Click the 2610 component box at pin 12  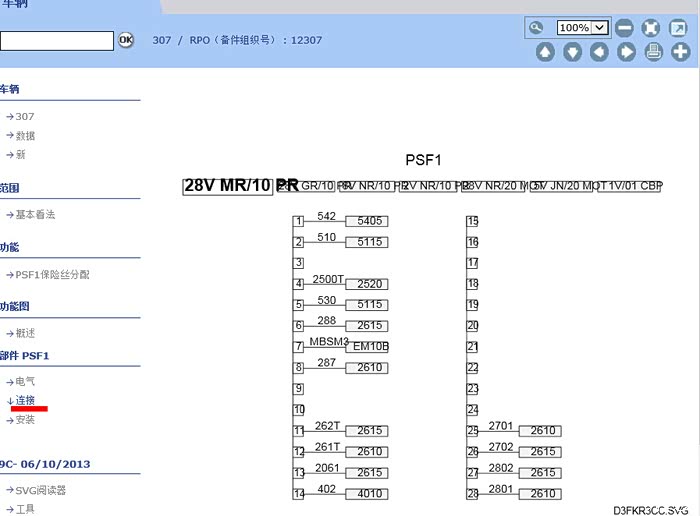(367, 452)
